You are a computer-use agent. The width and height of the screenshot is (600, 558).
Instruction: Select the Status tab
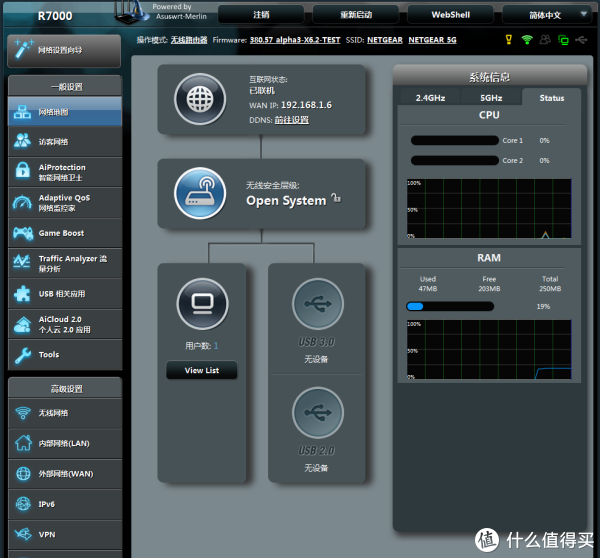[551, 98]
